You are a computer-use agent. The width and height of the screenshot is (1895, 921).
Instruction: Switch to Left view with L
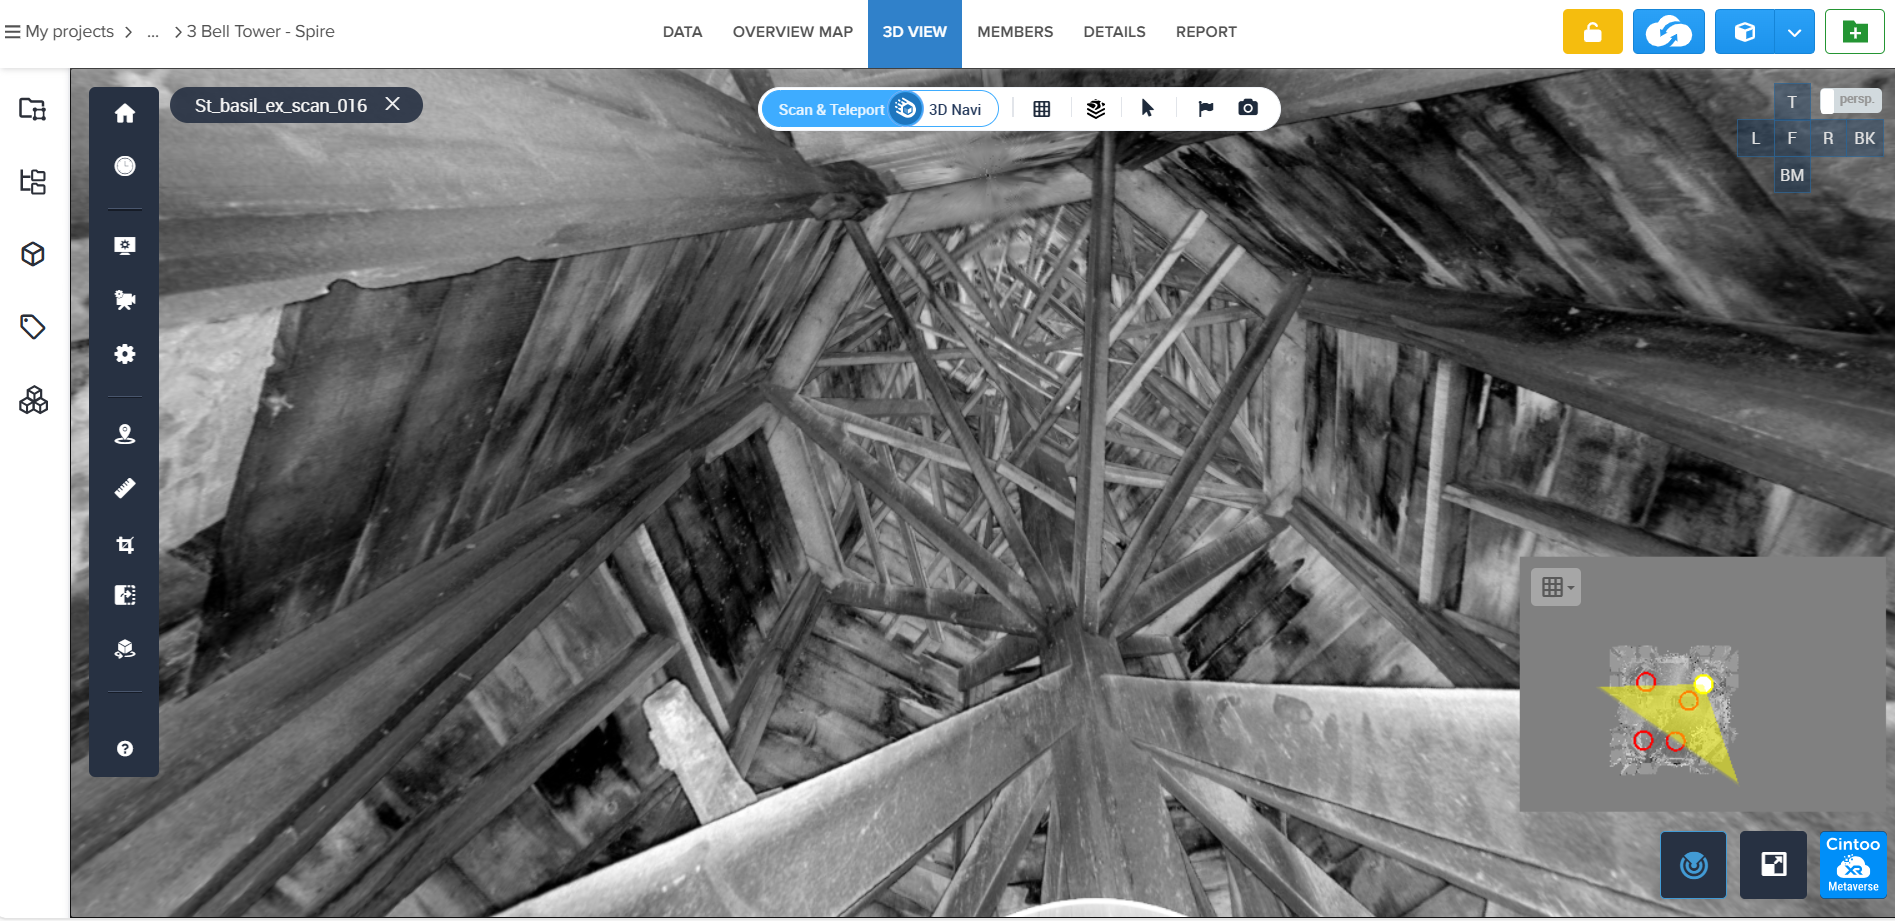point(1755,138)
